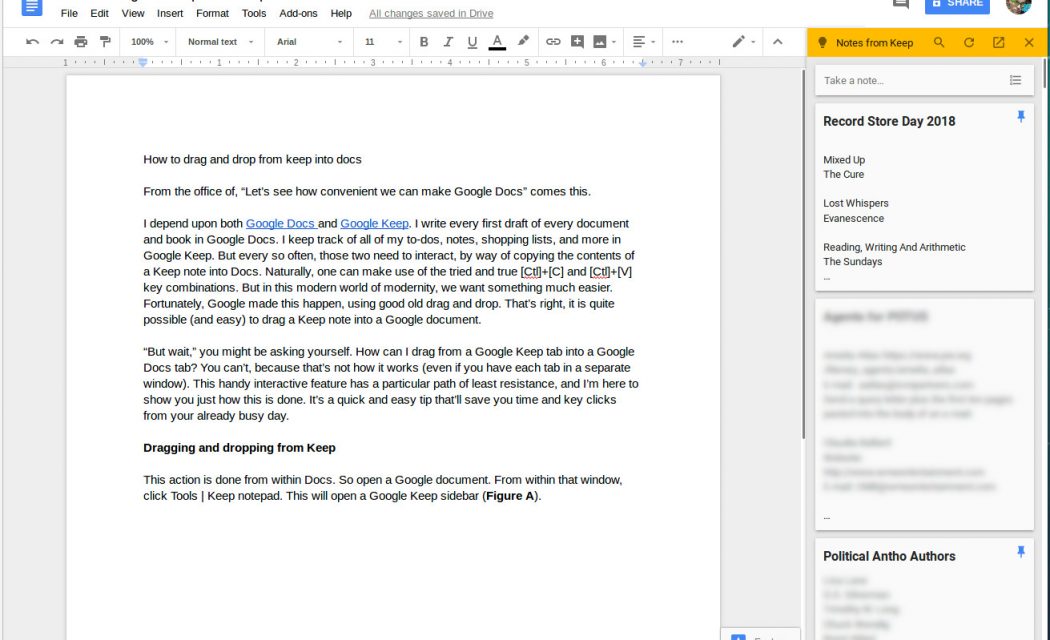Image resolution: width=1050 pixels, height=640 pixels.
Task: Expand the insert image options arrow
Action: pyautogui.click(x=613, y=42)
